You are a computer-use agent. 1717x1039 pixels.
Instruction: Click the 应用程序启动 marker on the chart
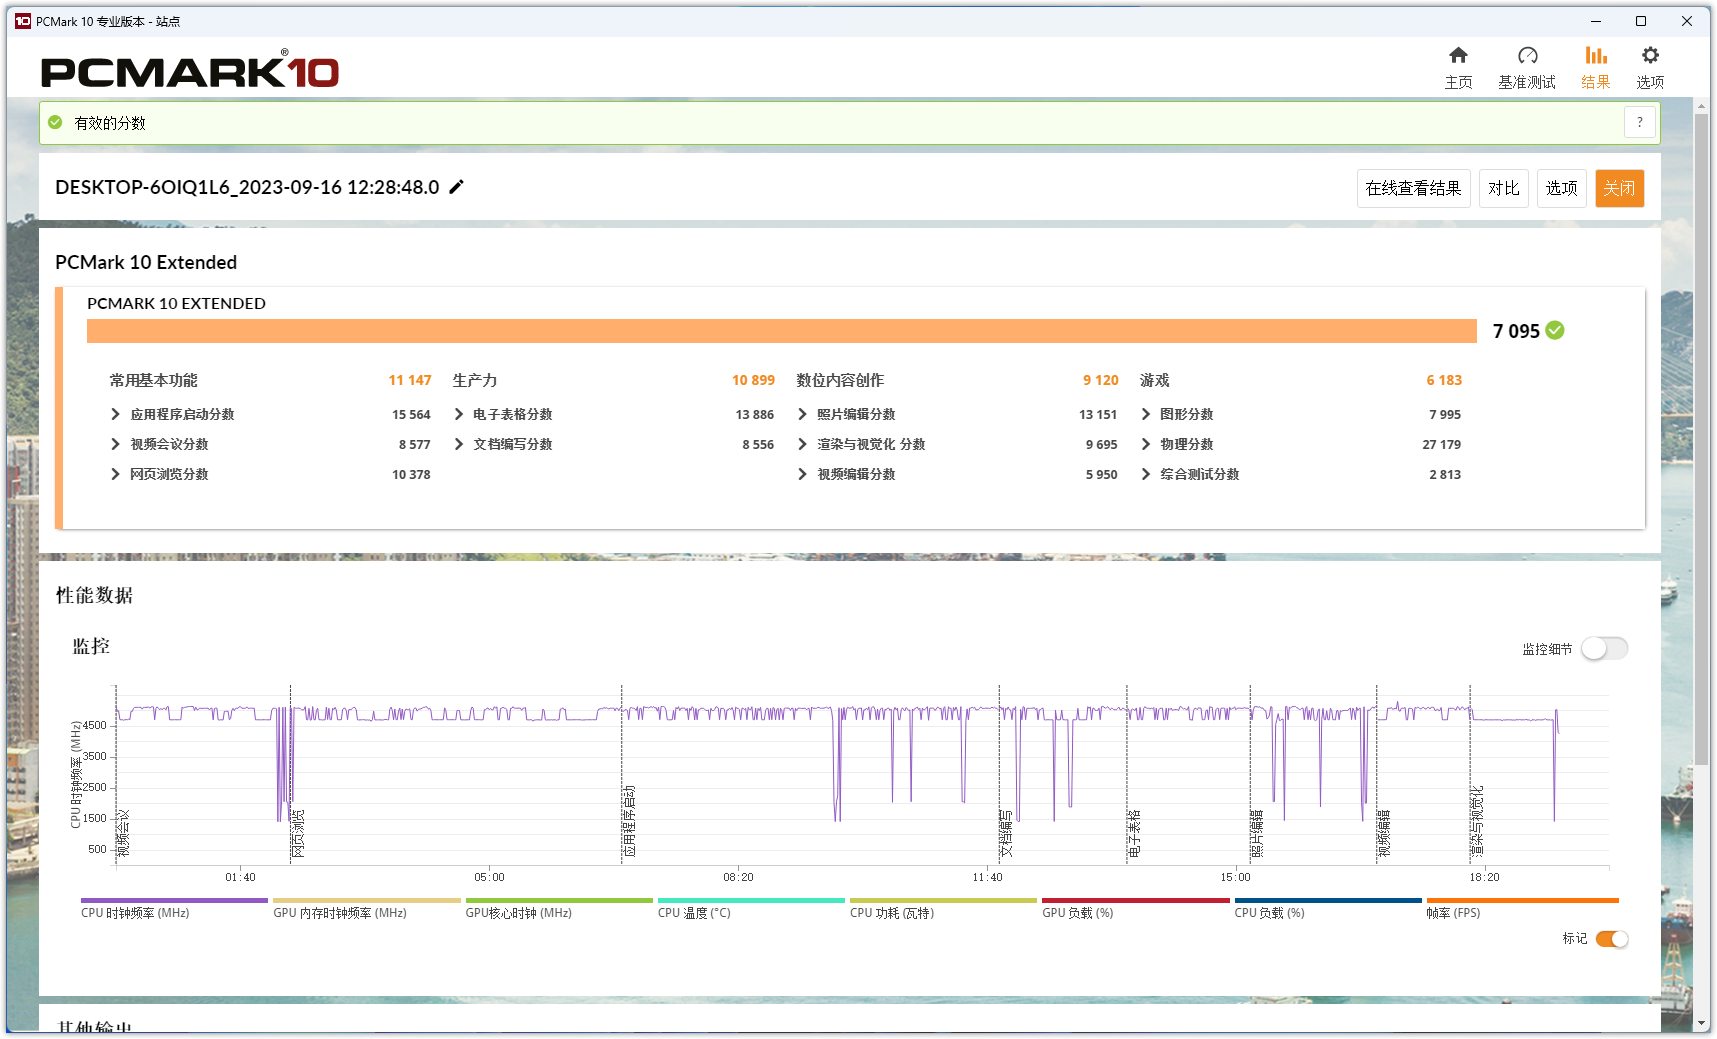[x=629, y=822]
